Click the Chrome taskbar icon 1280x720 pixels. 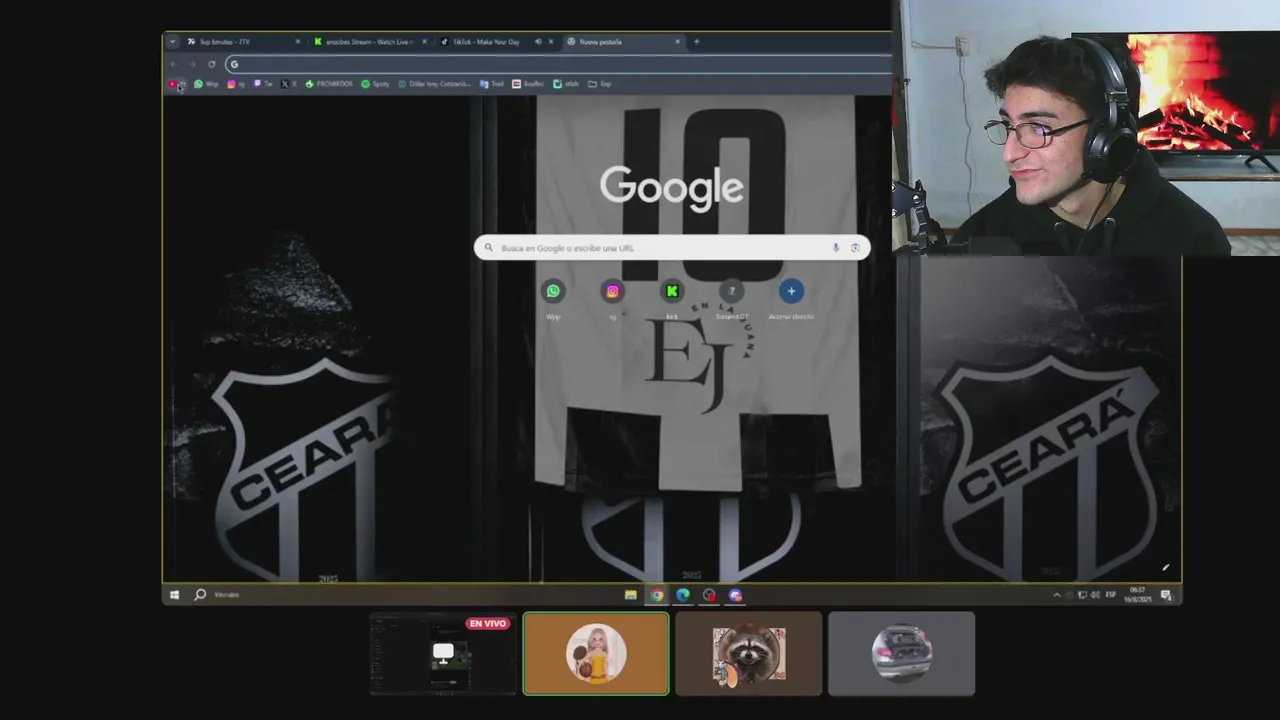pos(656,595)
